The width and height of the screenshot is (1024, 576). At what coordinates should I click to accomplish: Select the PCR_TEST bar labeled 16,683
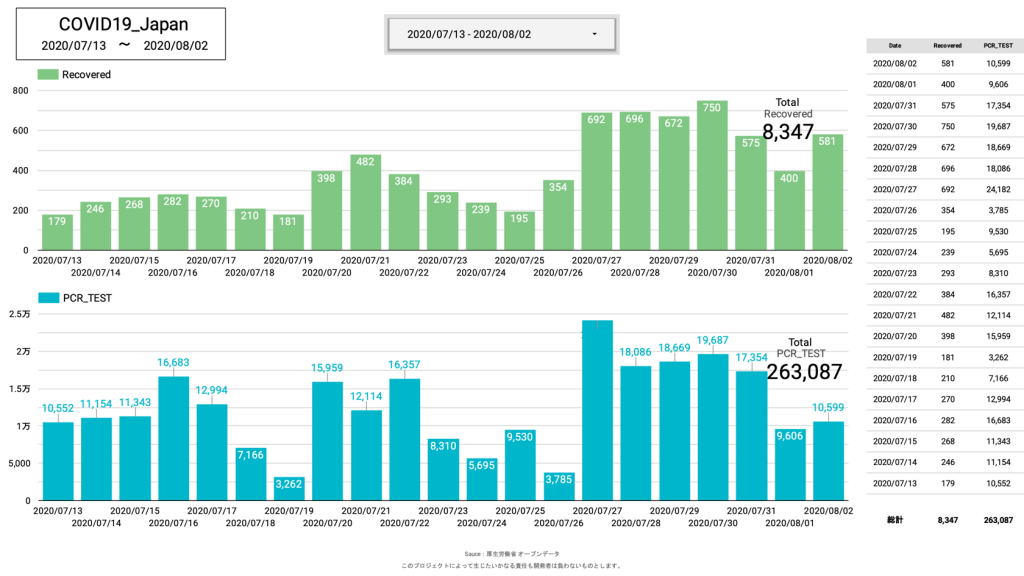pyautogui.click(x=173, y=440)
